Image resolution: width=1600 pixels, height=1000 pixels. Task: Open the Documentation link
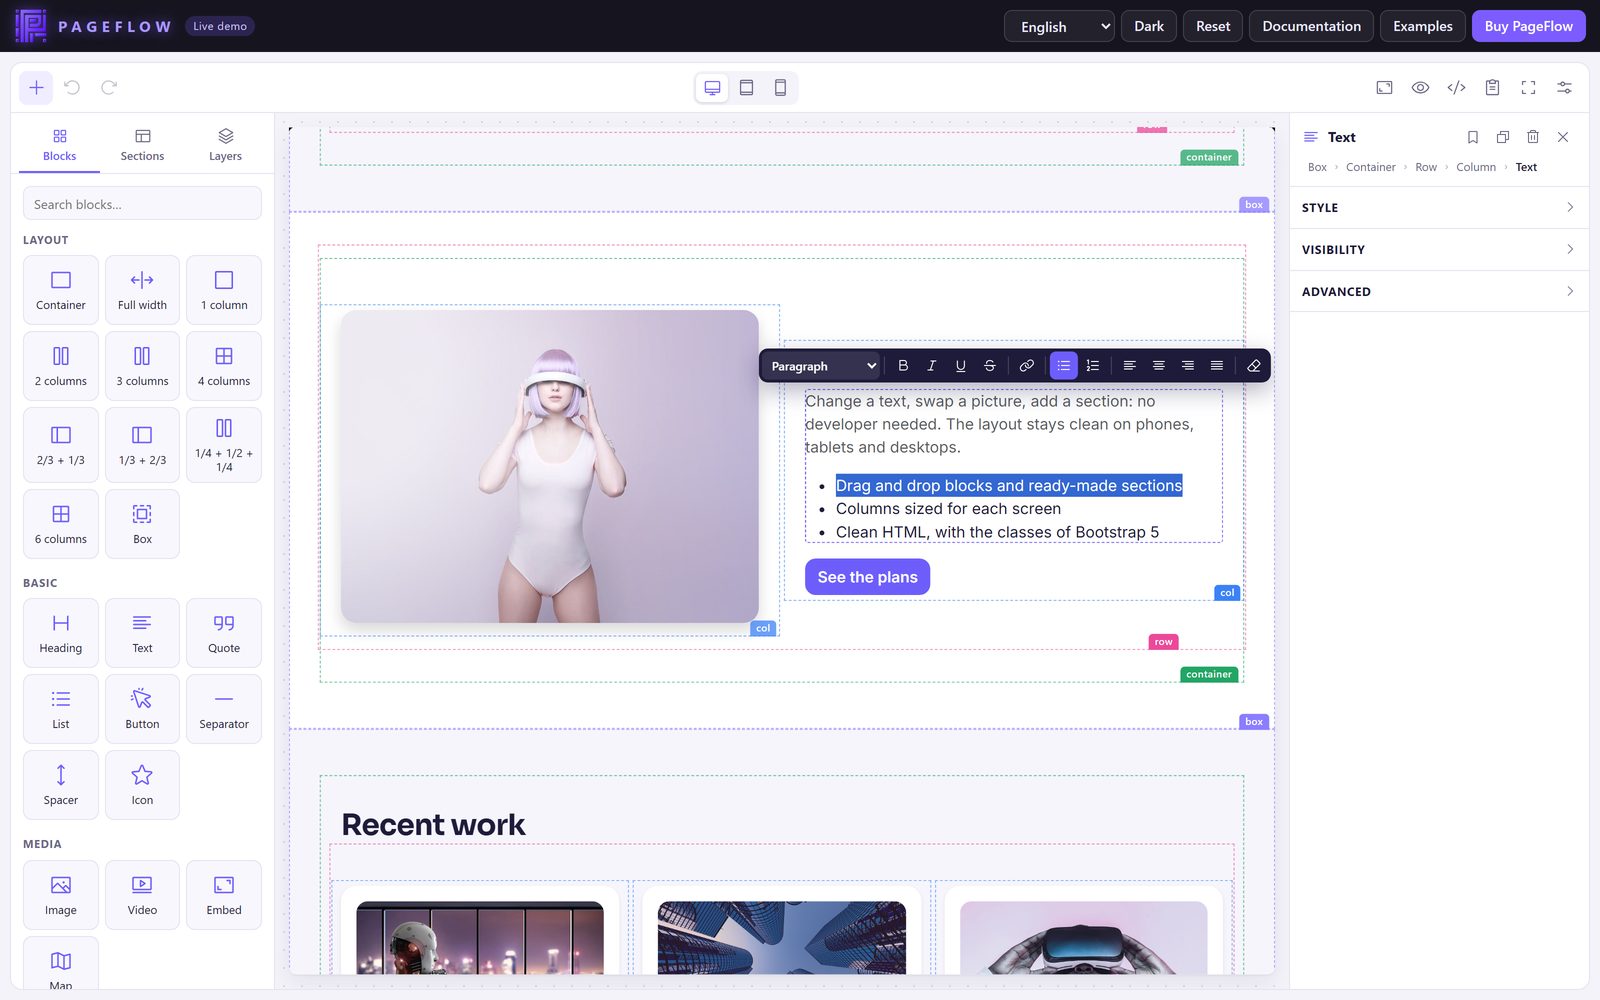click(1311, 26)
